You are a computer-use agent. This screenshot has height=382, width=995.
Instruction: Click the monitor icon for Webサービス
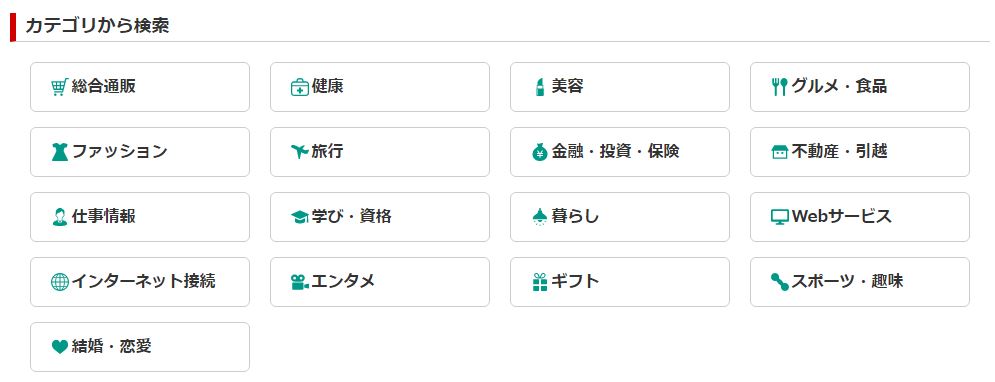pyautogui.click(x=779, y=218)
